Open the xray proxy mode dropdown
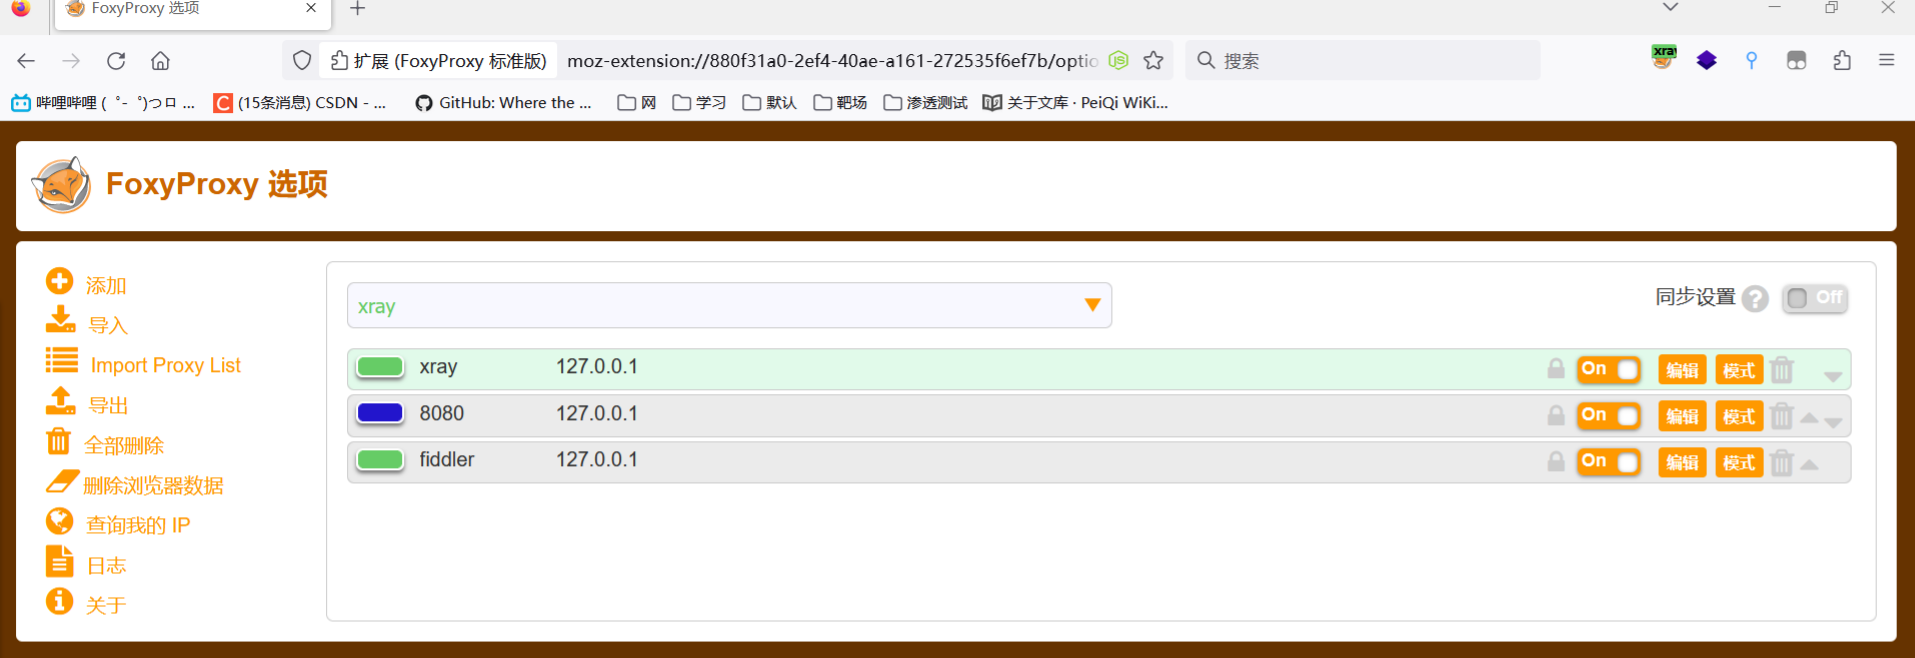 tap(729, 305)
